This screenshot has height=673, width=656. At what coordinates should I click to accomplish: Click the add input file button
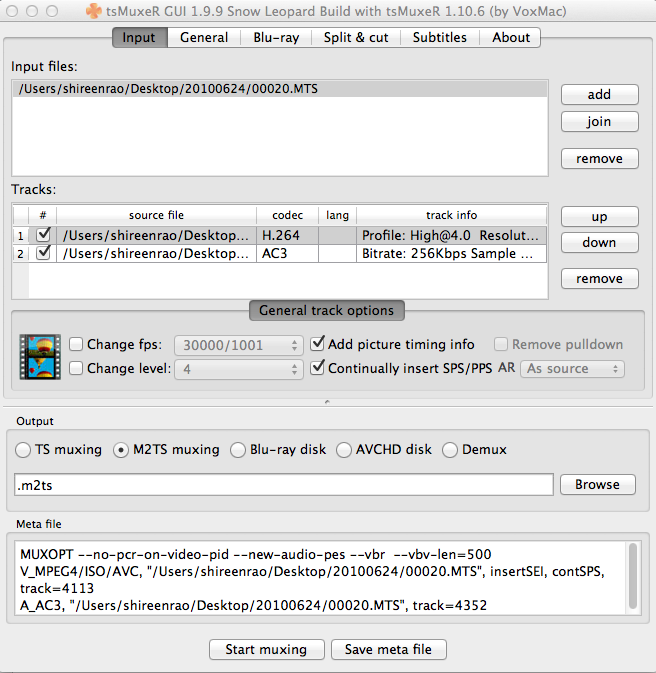[599, 95]
